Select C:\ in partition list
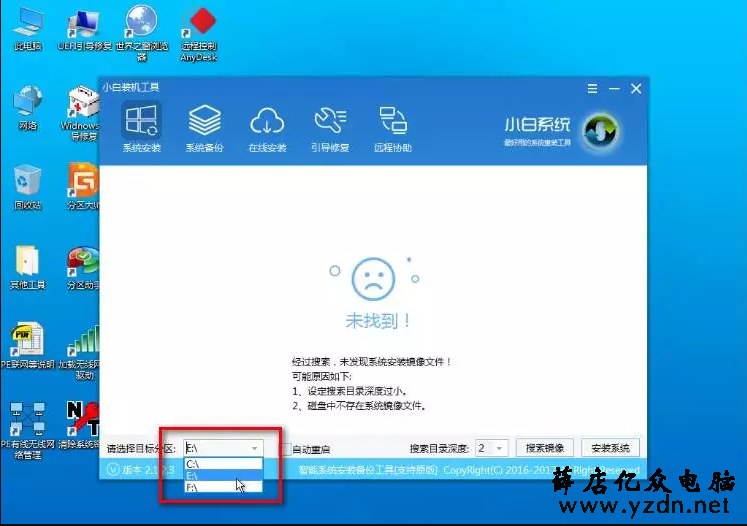This screenshot has height=526, width=747. coord(223,464)
